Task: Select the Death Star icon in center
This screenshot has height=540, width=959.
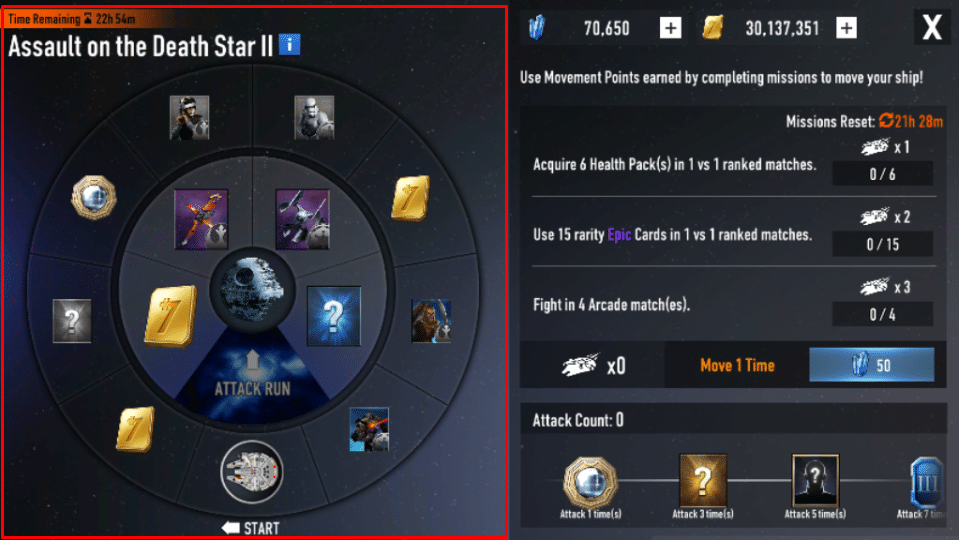Action: pyautogui.click(x=252, y=289)
